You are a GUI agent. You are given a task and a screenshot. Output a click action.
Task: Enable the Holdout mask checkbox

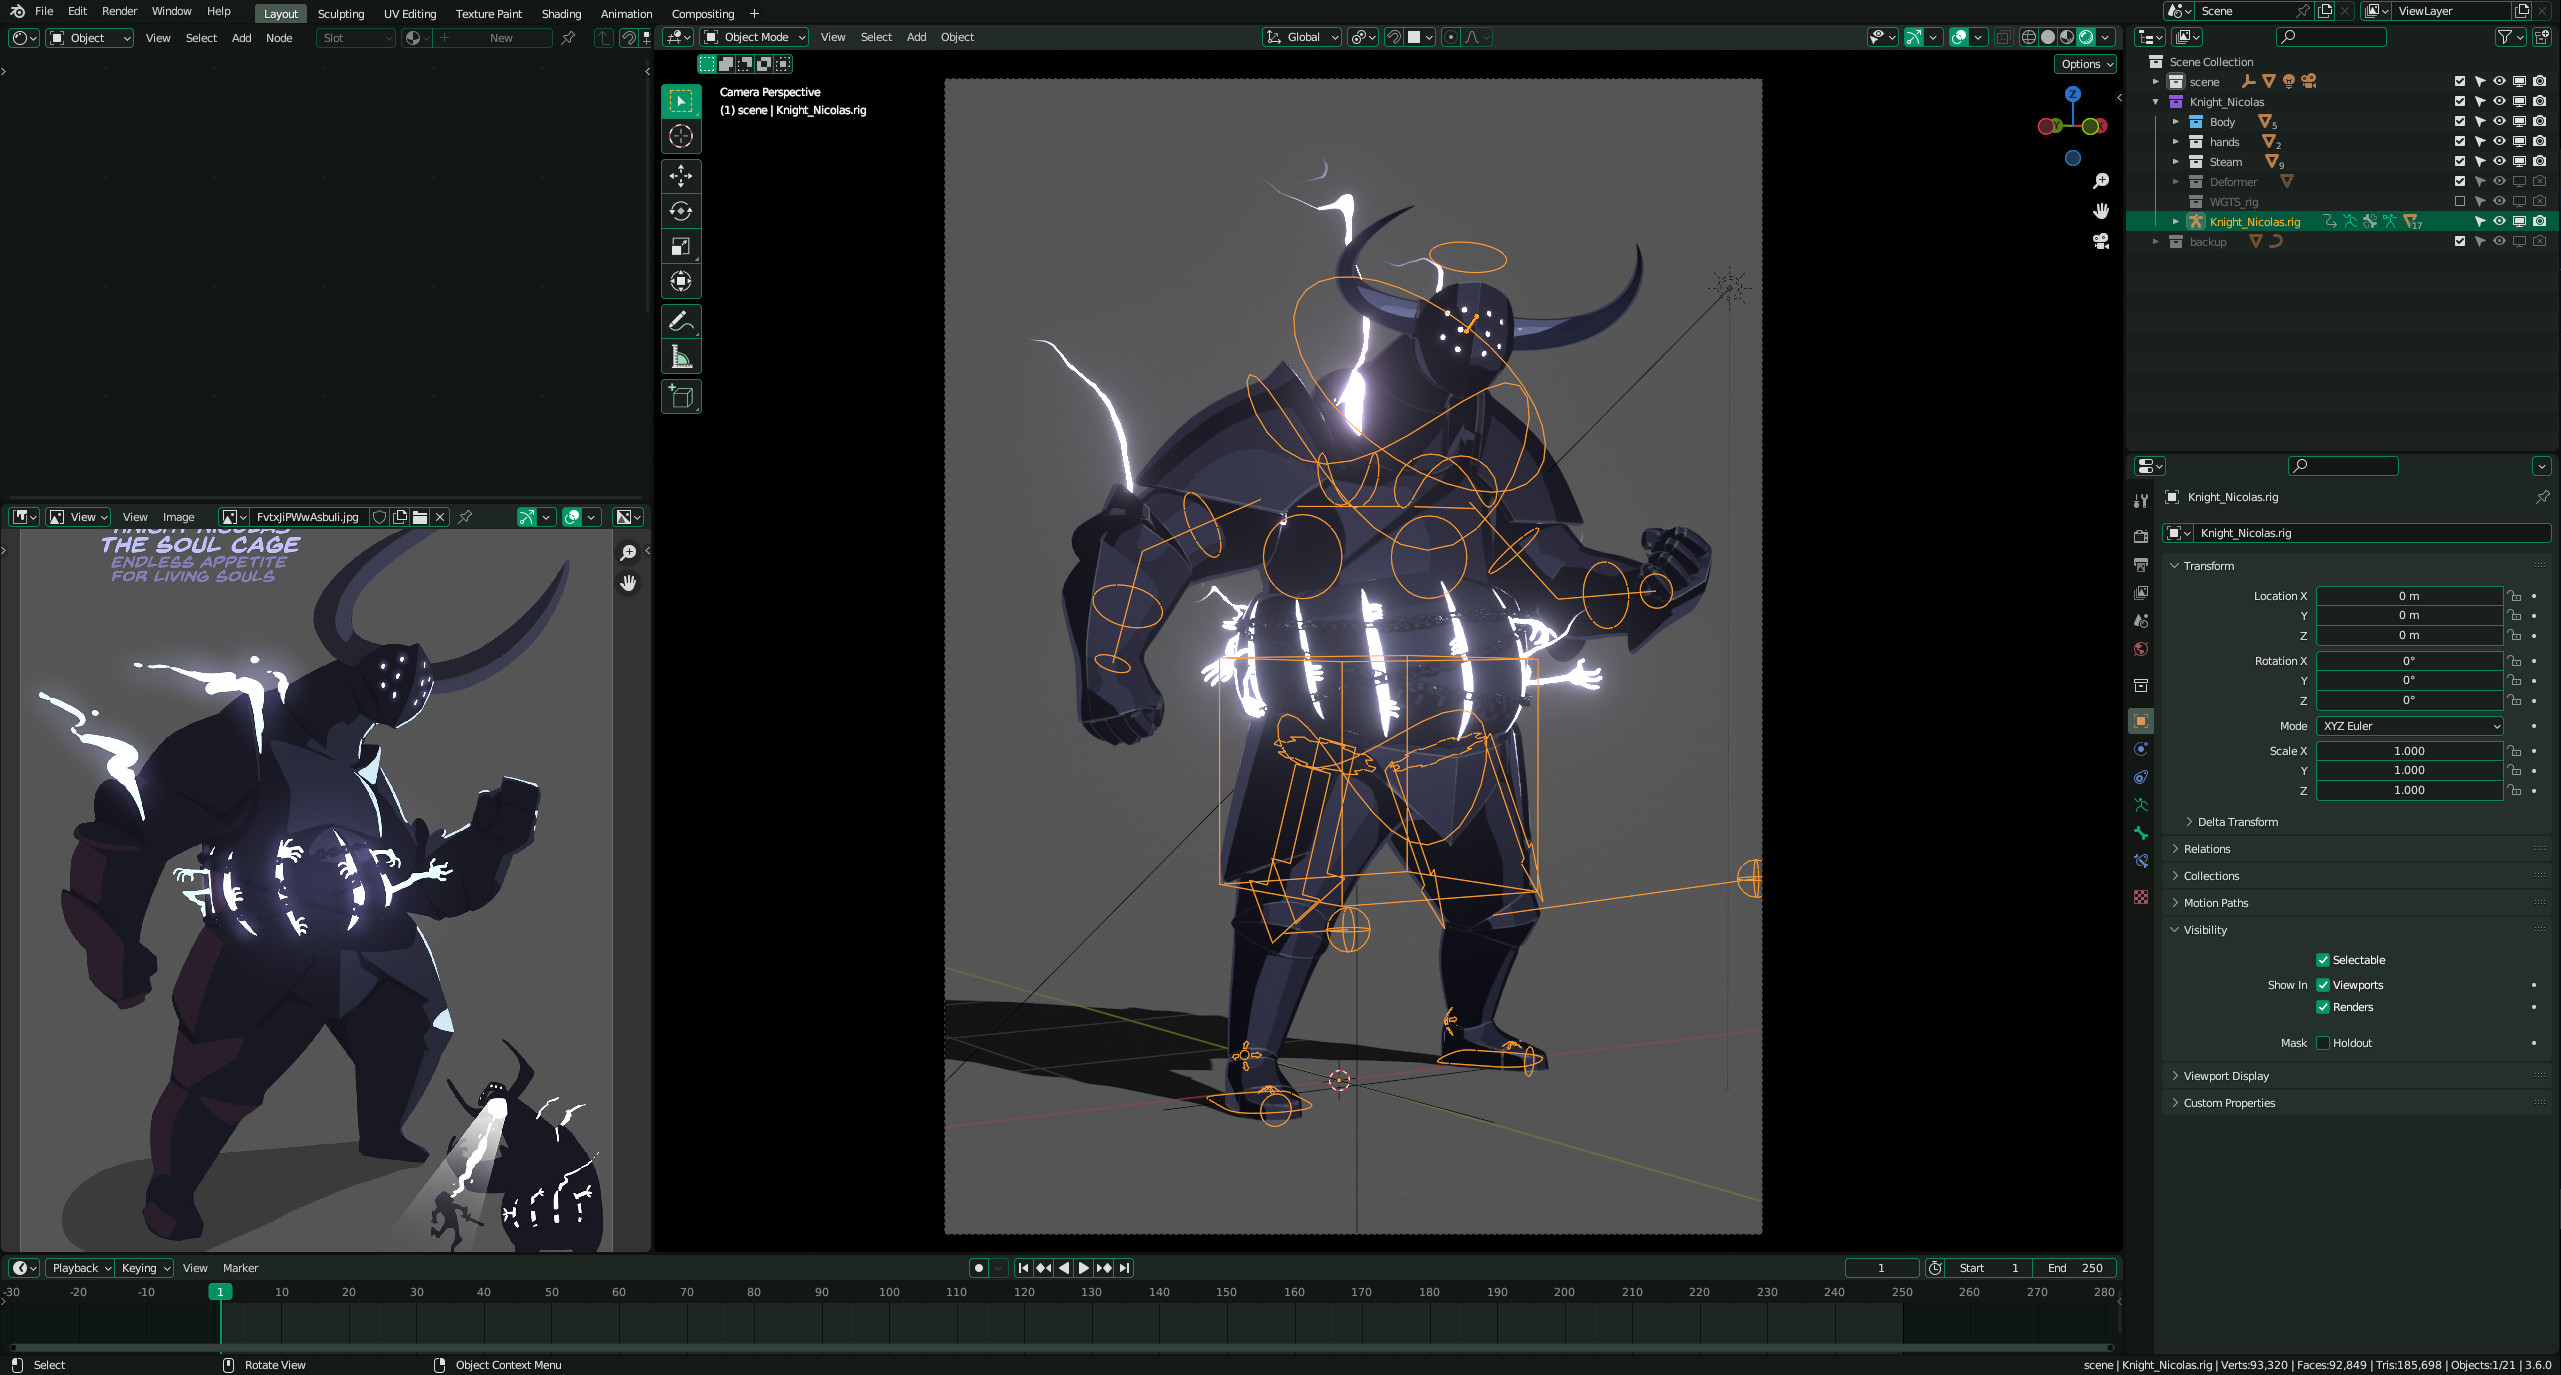click(2323, 1043)
